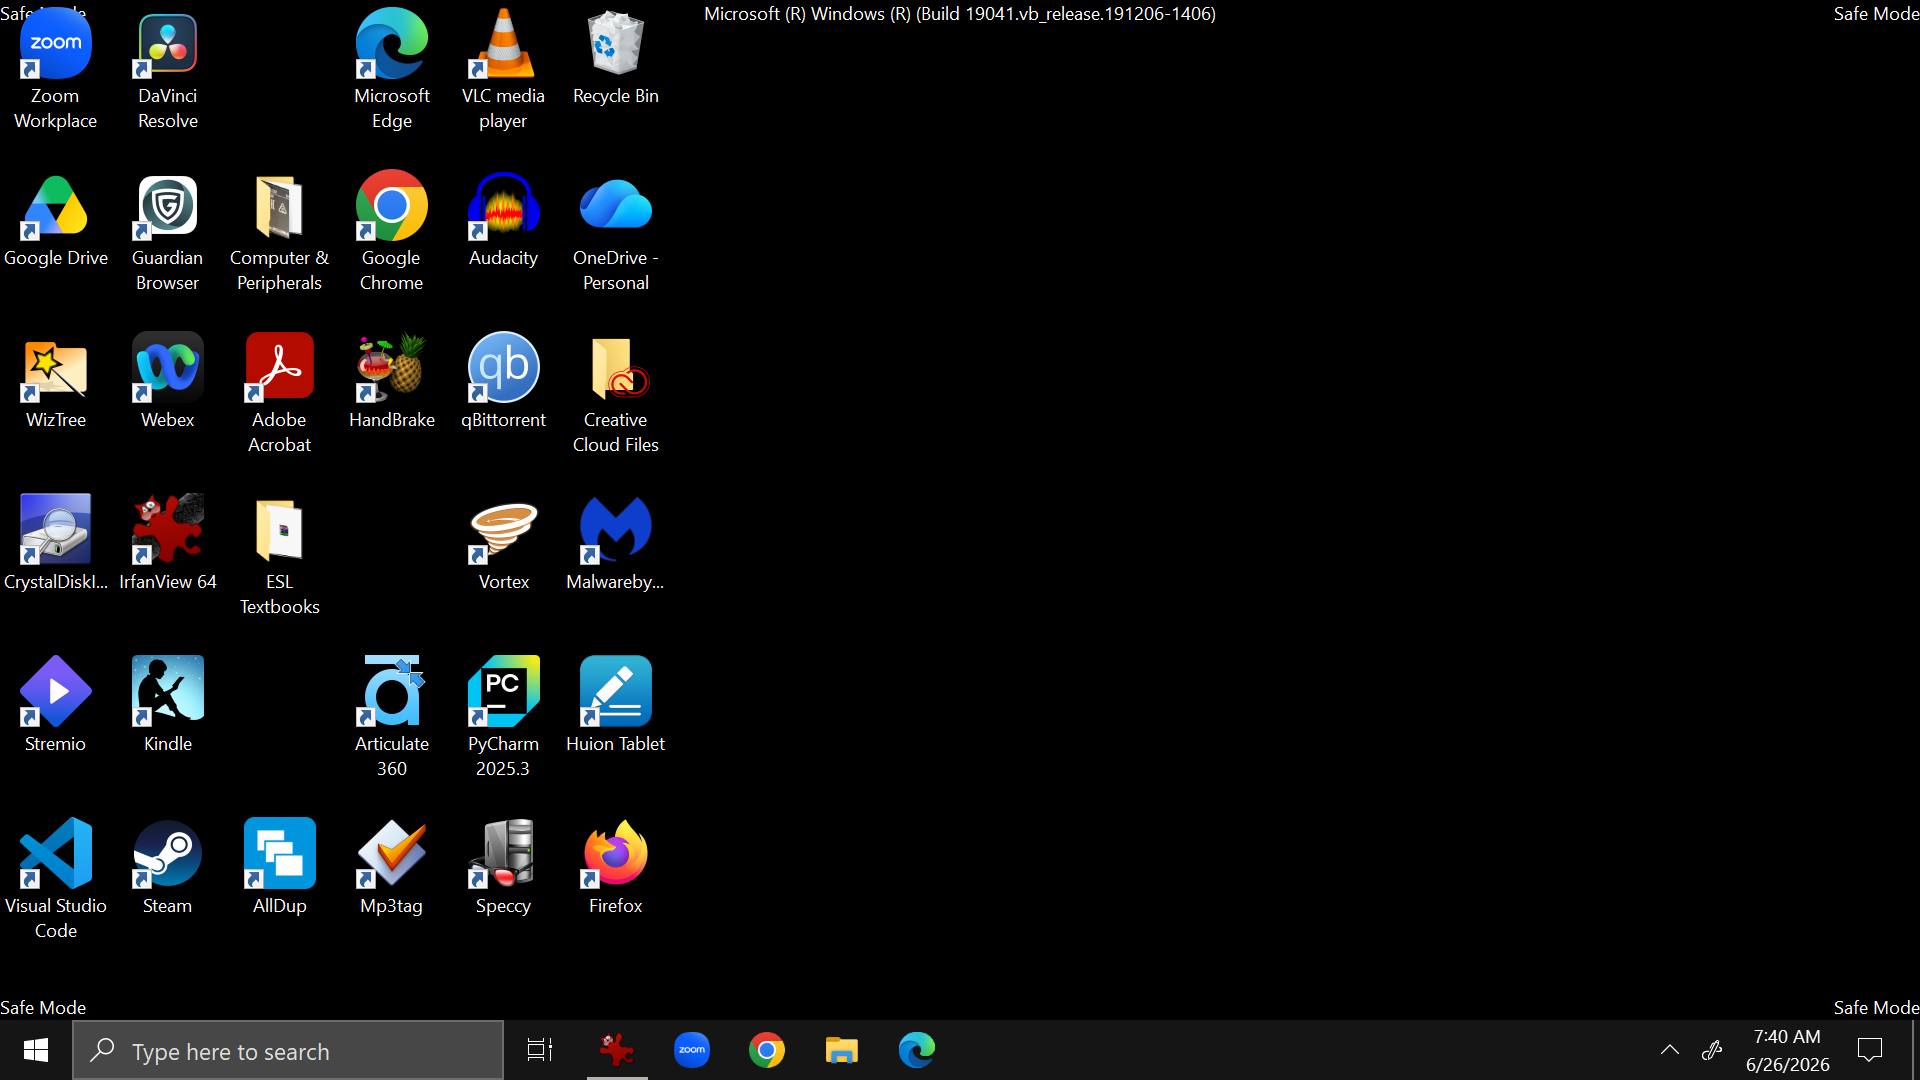Show hidden system tray icons
Image resolution: width=1920 pixels, height=1080 pixels.
1670,1050
